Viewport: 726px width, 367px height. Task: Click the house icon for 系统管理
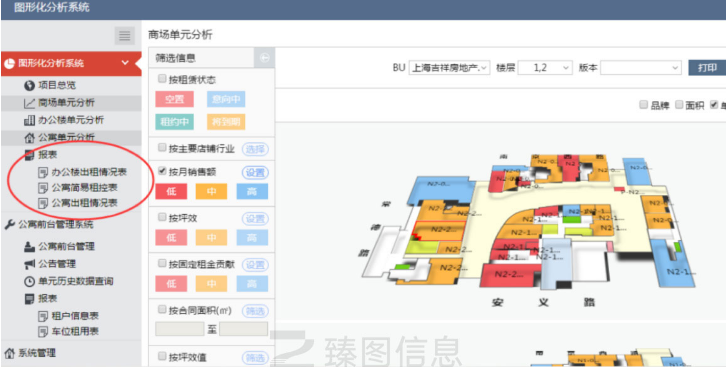click(x=9, y=353)
